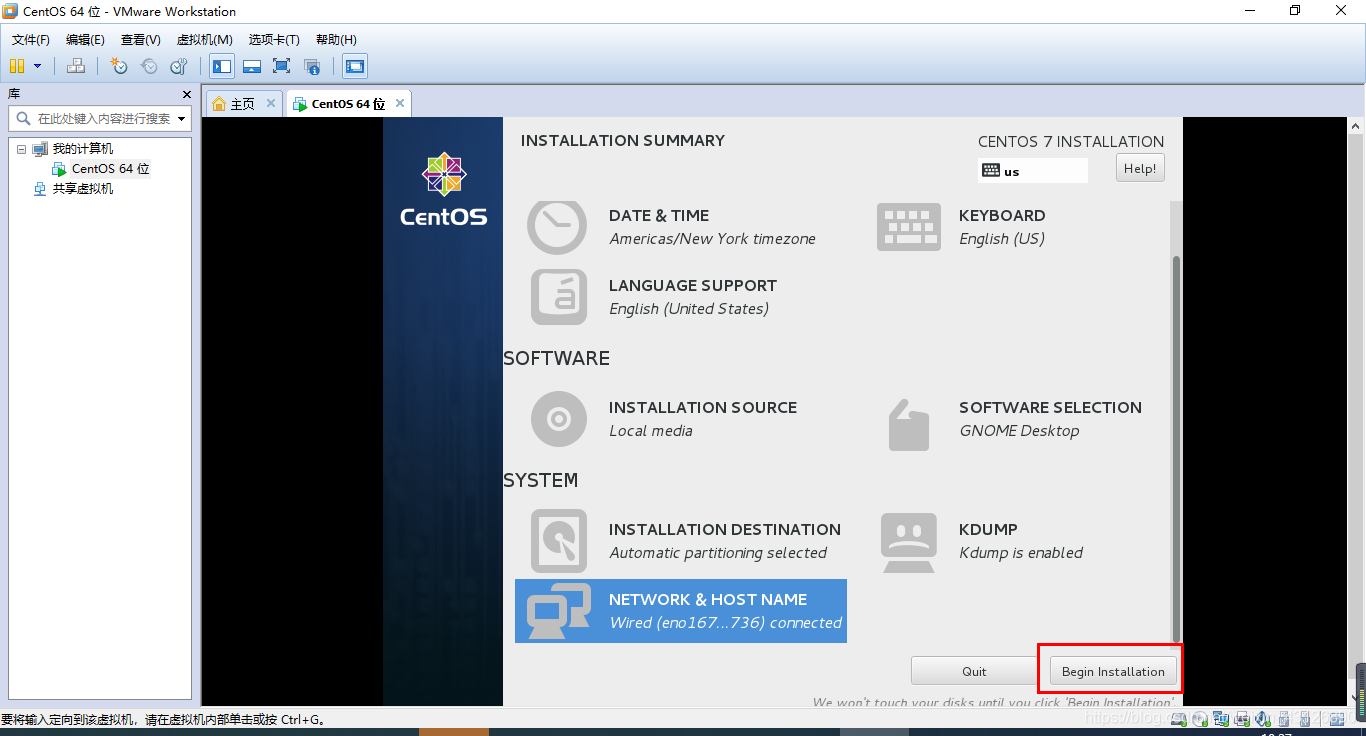The height and width of the screenshot is (736, 1366).
Task: Open the library search dropdown arrow
Action: click(182, 119)
